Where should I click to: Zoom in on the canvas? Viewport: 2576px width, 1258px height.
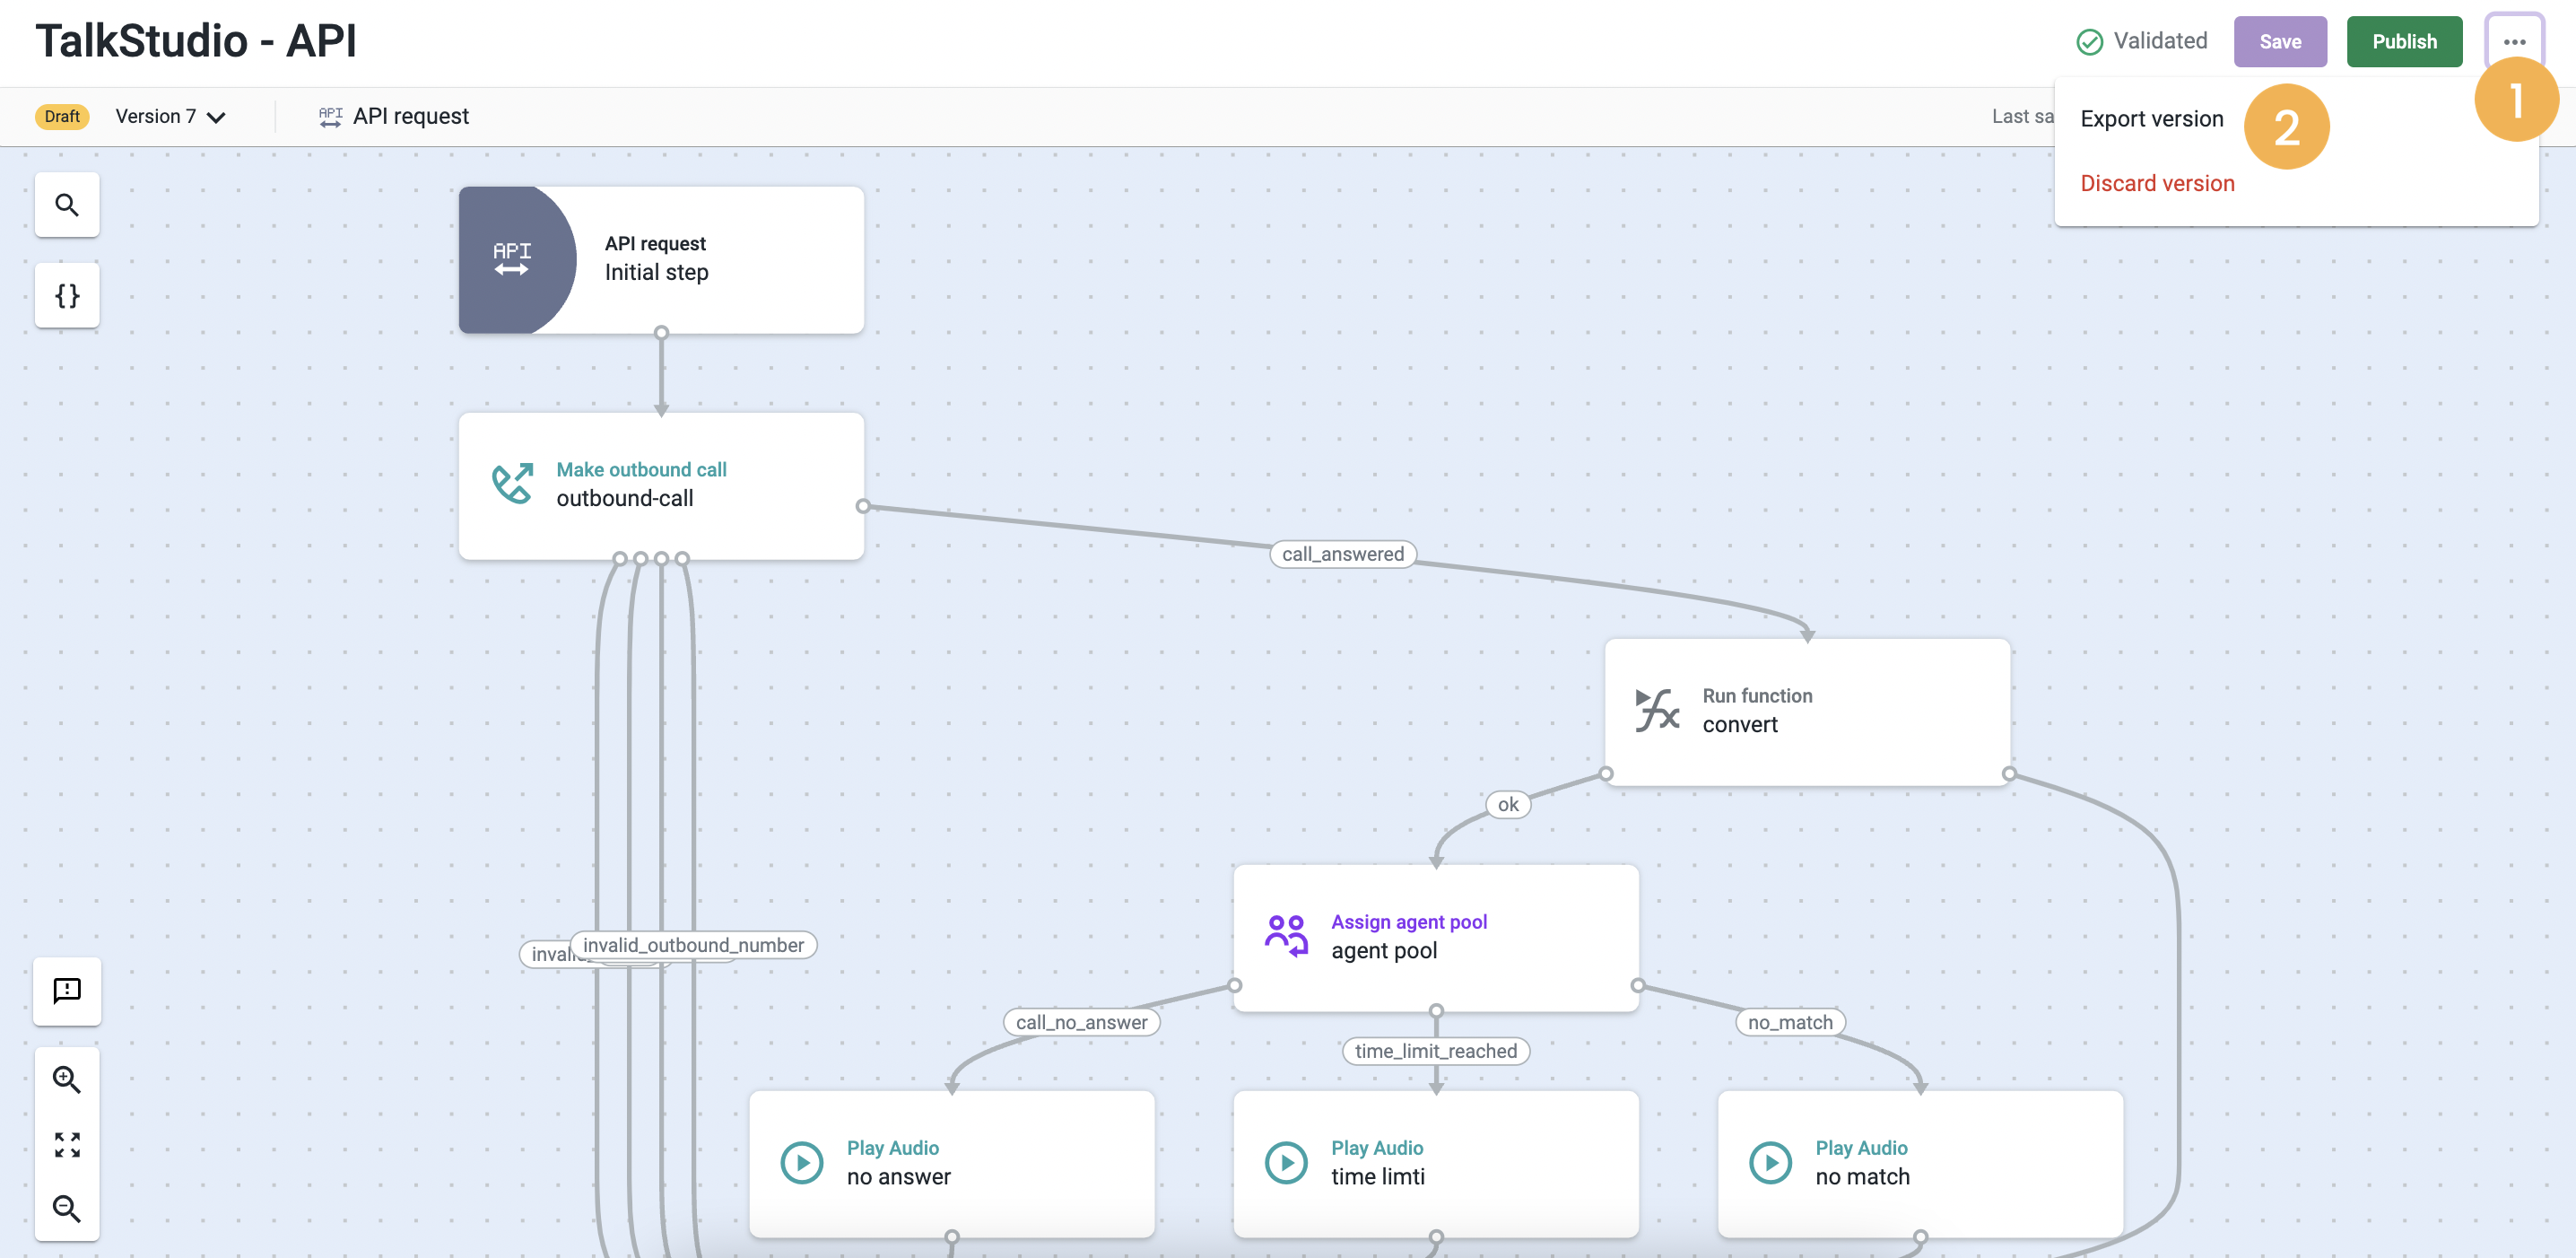(x=67, y=1079)
